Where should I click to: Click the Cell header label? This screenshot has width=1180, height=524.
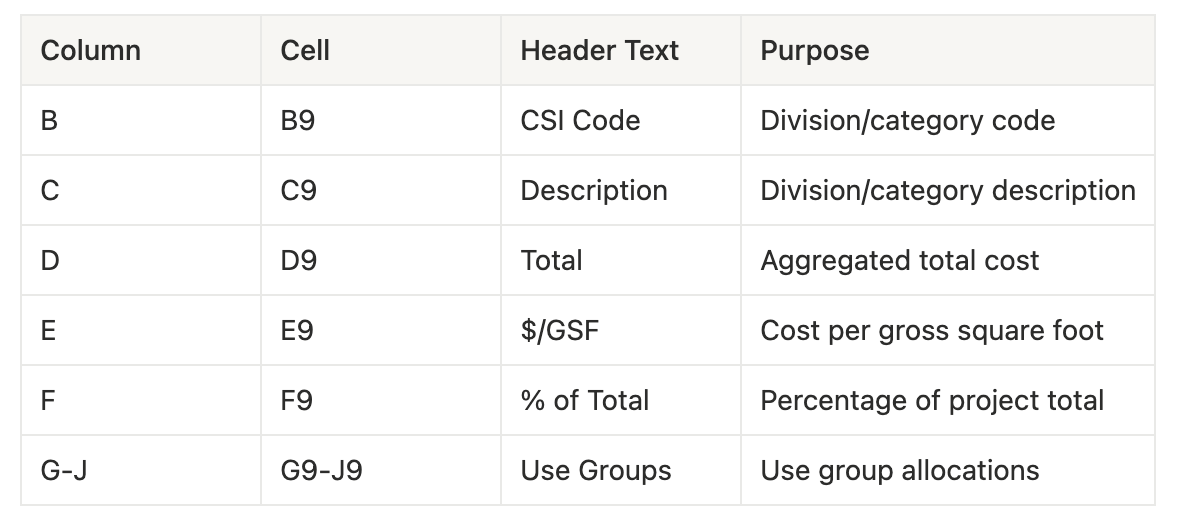click(x=305, y=50)
